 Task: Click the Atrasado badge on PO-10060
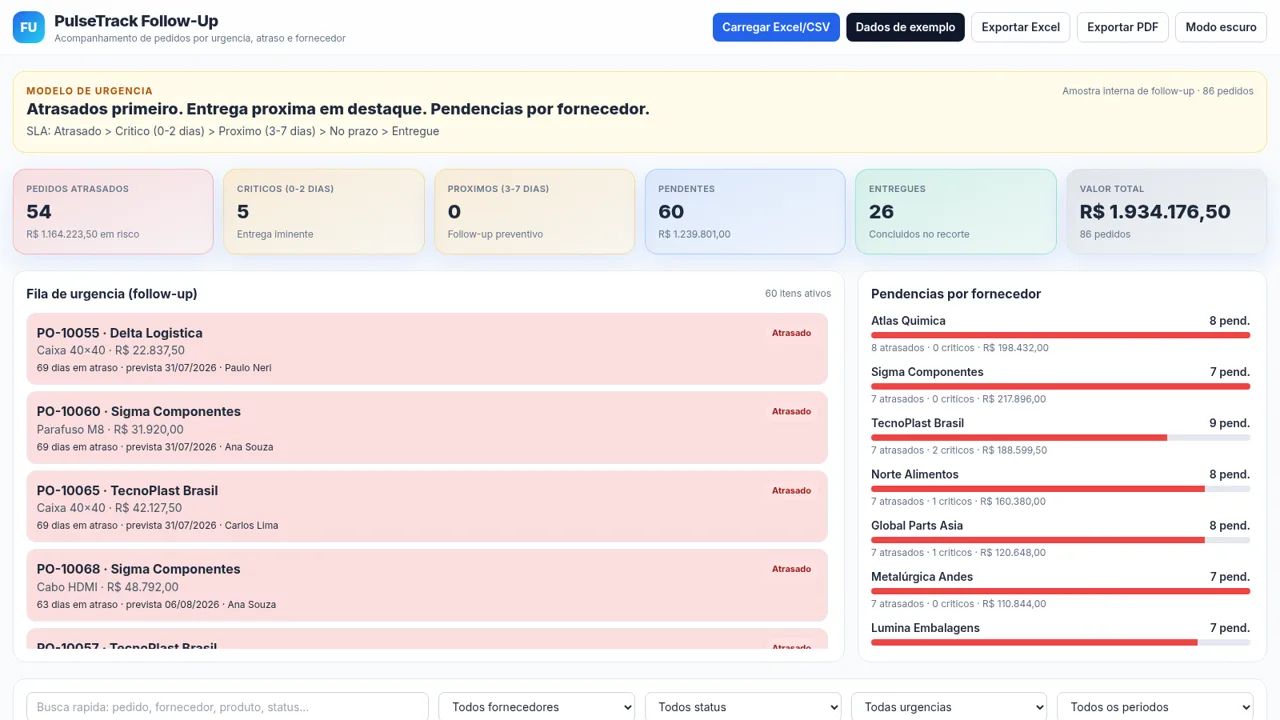[x=791, y=411]
